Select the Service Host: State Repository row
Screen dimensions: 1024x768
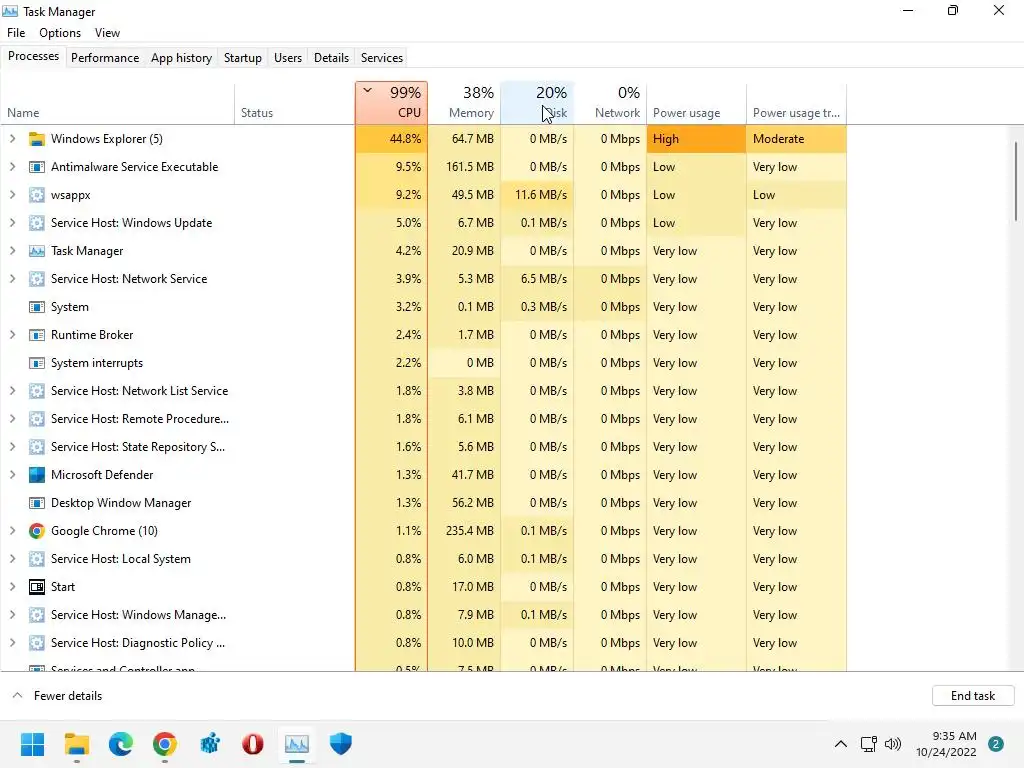[x=423, y=447]
